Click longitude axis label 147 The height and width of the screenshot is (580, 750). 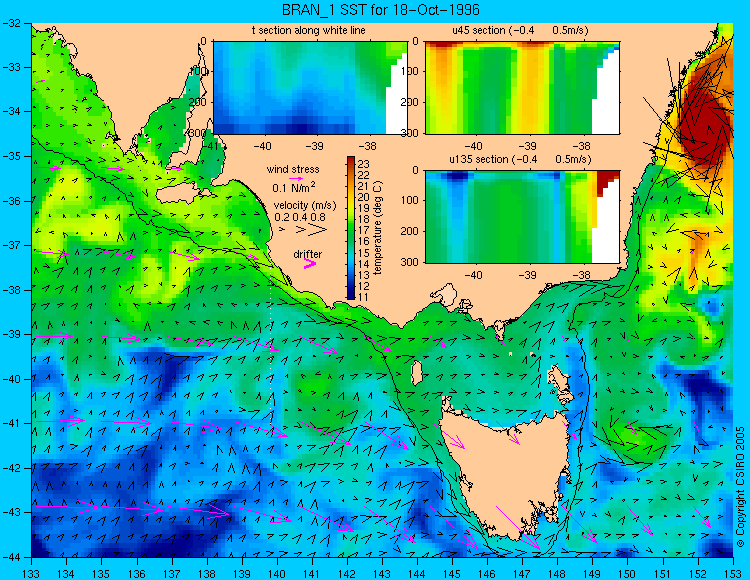pos(522,574)
